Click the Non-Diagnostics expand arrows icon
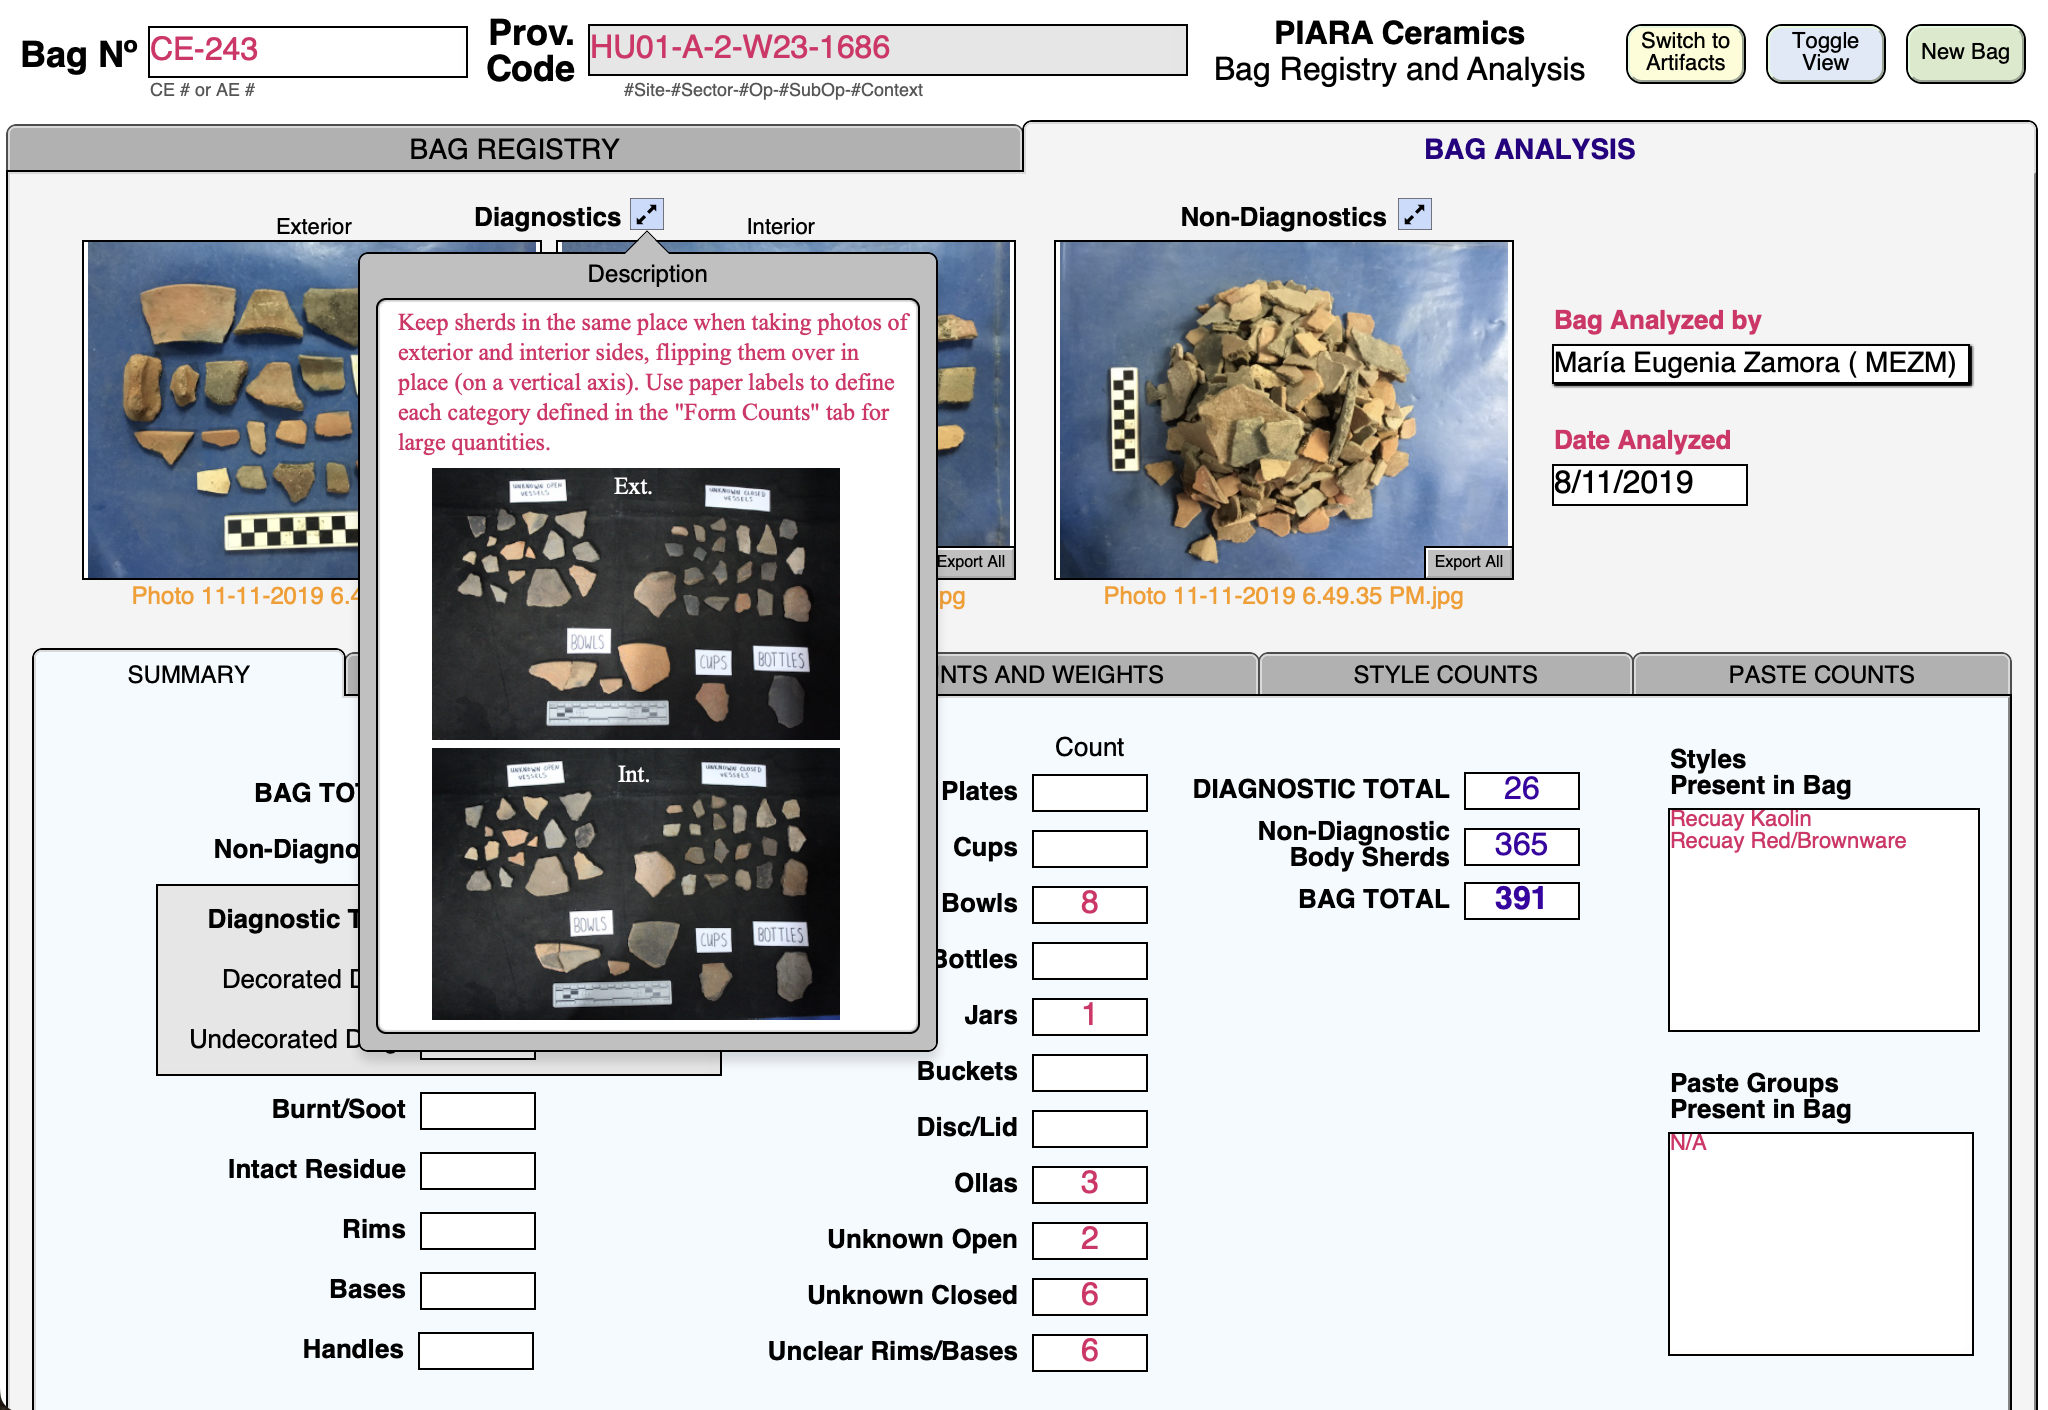The image size is (2048, 1410). point(1414,214)
